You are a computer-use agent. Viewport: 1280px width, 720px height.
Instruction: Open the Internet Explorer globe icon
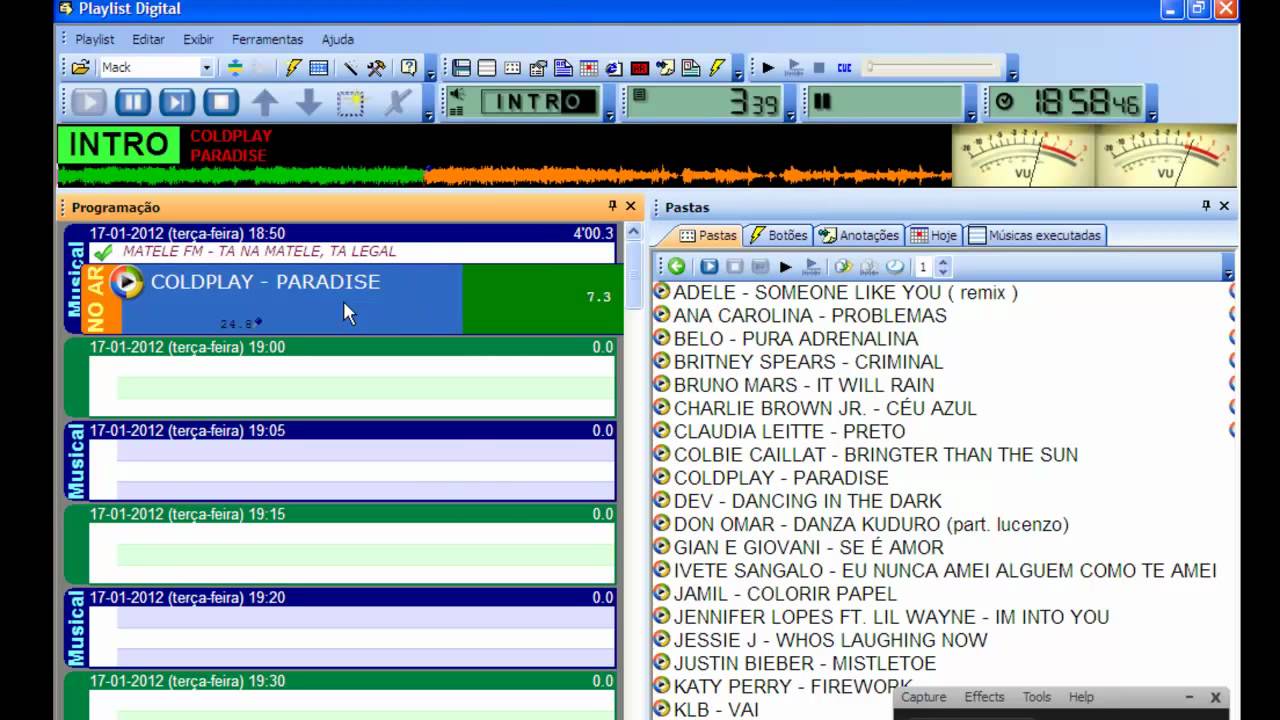click(614, 68)
